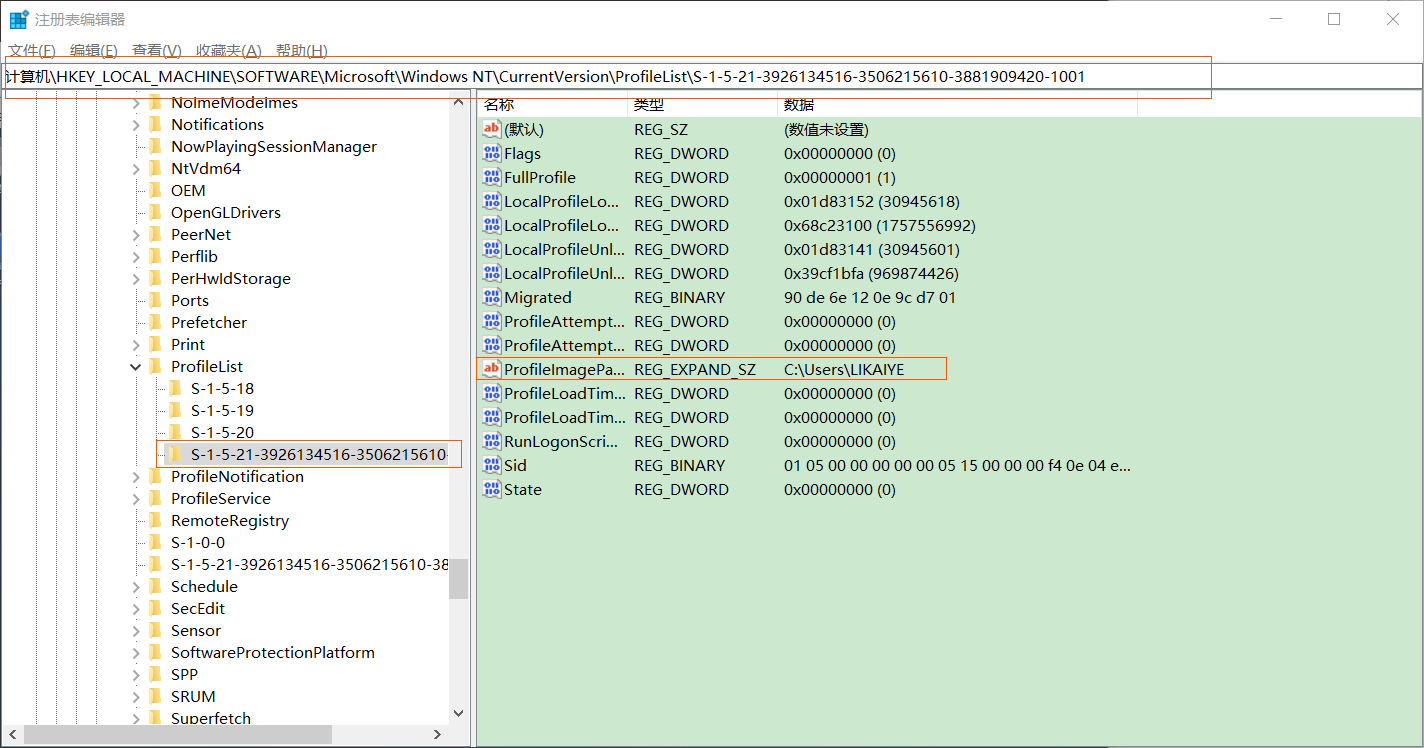Click the tree pane down scroll arrow

(x=459, y=713)
